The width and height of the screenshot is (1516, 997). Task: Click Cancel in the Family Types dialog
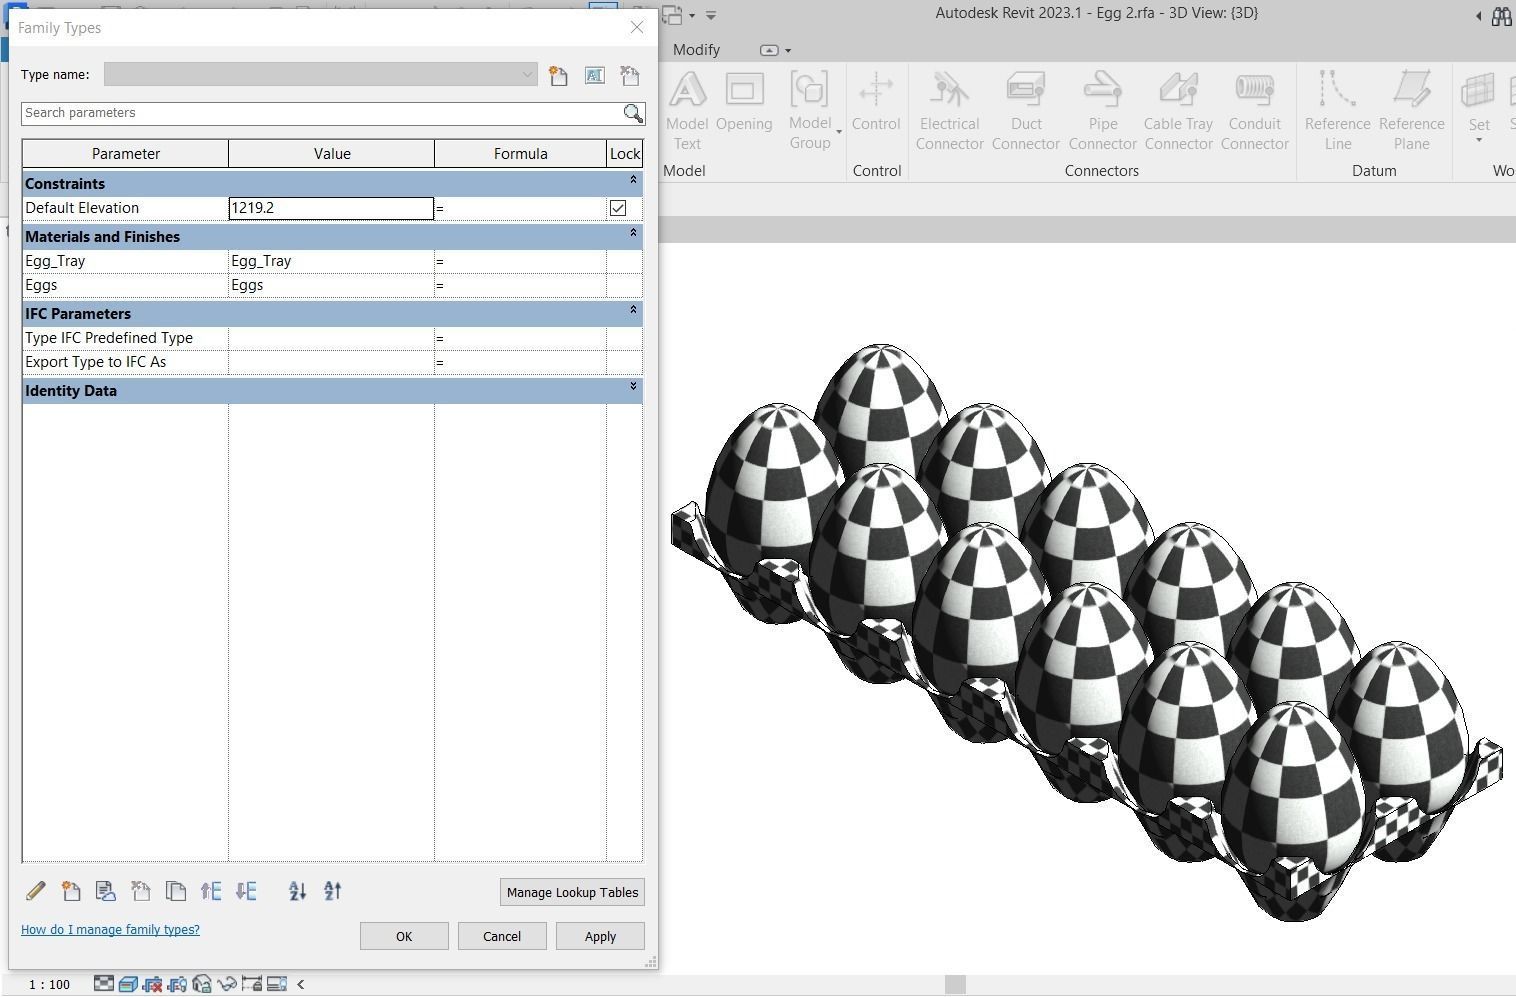[x=502, y=936]
